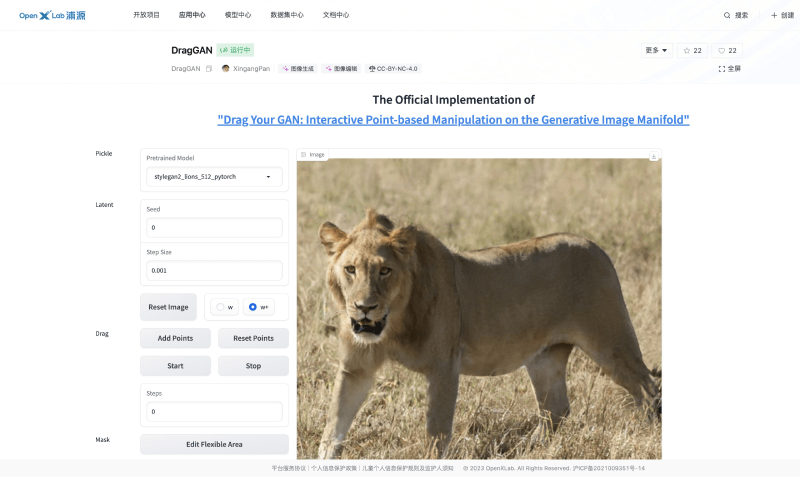The height and width of the screenshot is (477, 800).
Task: Open 模型中心 in the top navigation
Action: 238,15
